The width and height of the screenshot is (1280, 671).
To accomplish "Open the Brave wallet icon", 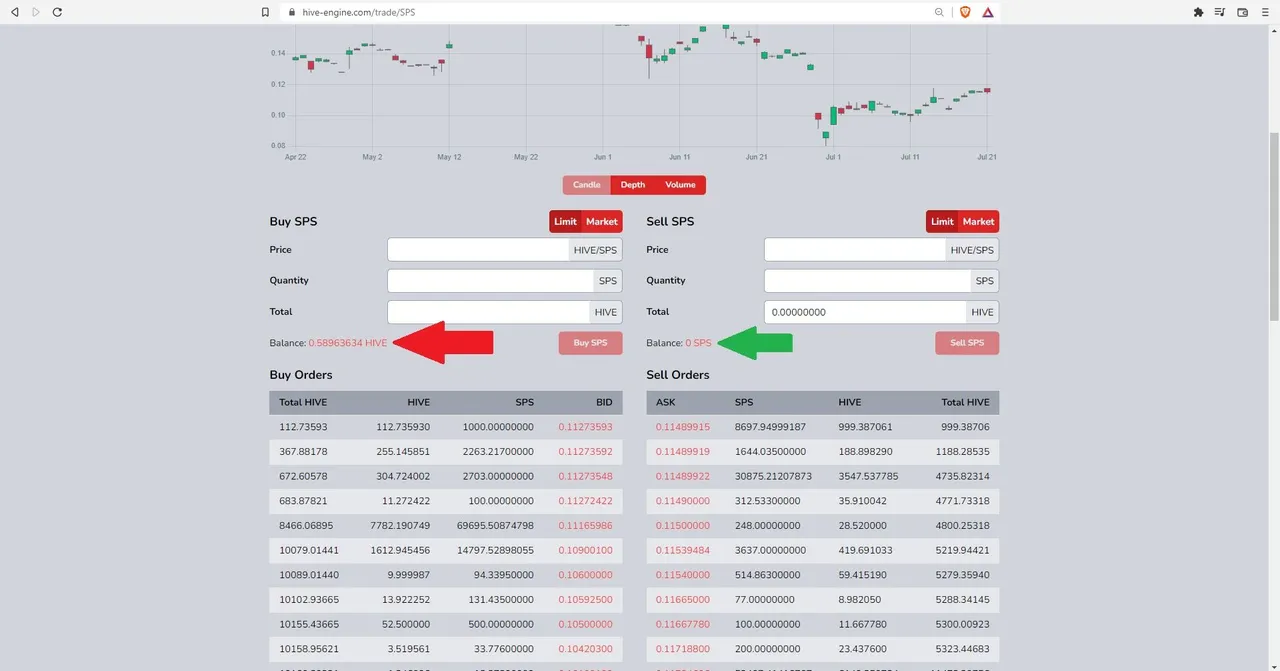I will tap(1243, 12).
